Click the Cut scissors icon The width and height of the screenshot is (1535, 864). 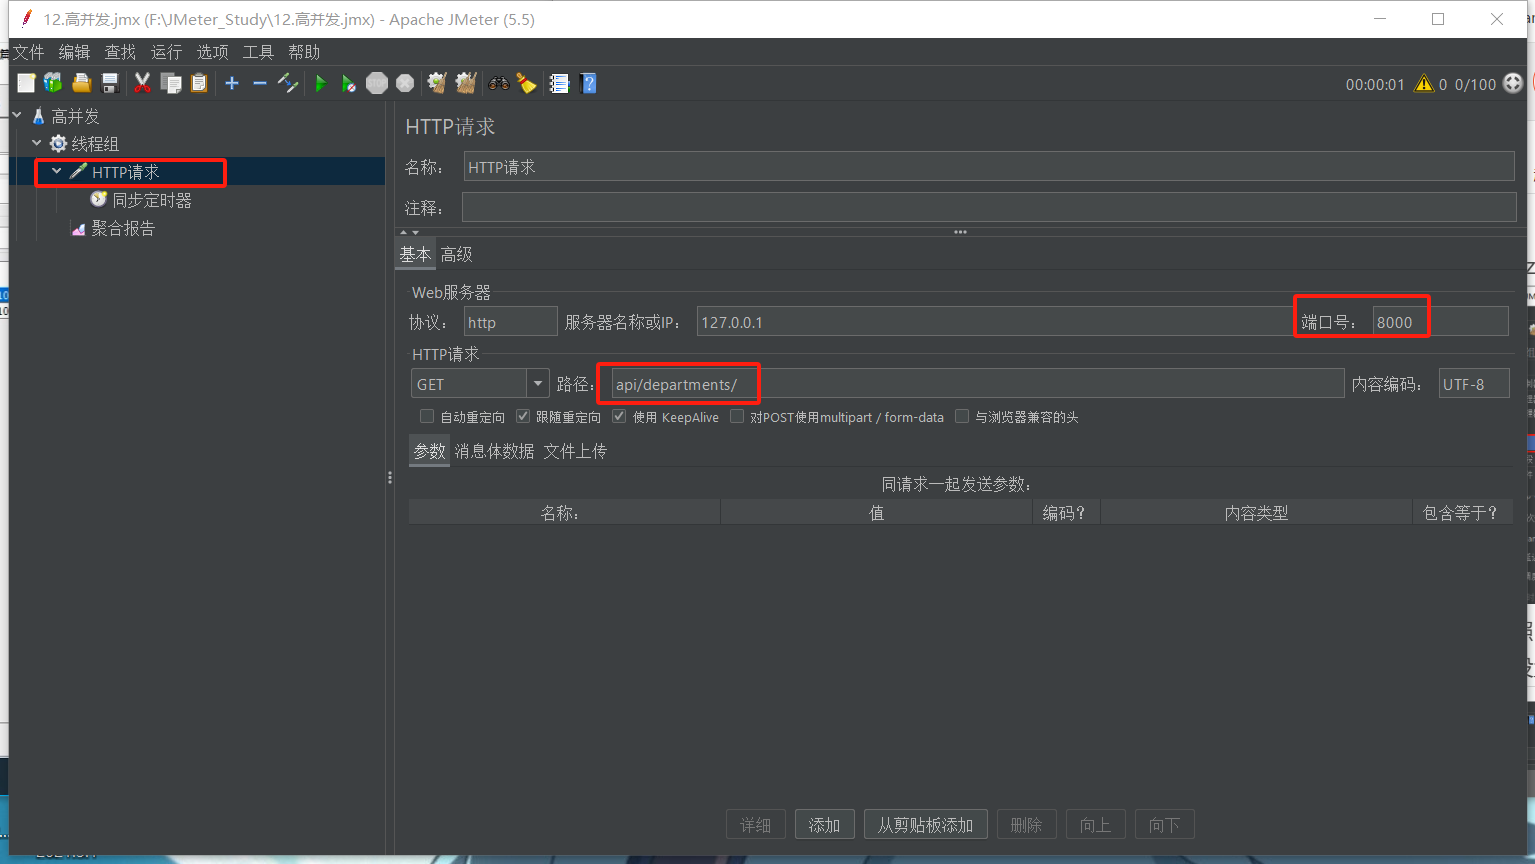pyautogui.click(x=142, y=83)
